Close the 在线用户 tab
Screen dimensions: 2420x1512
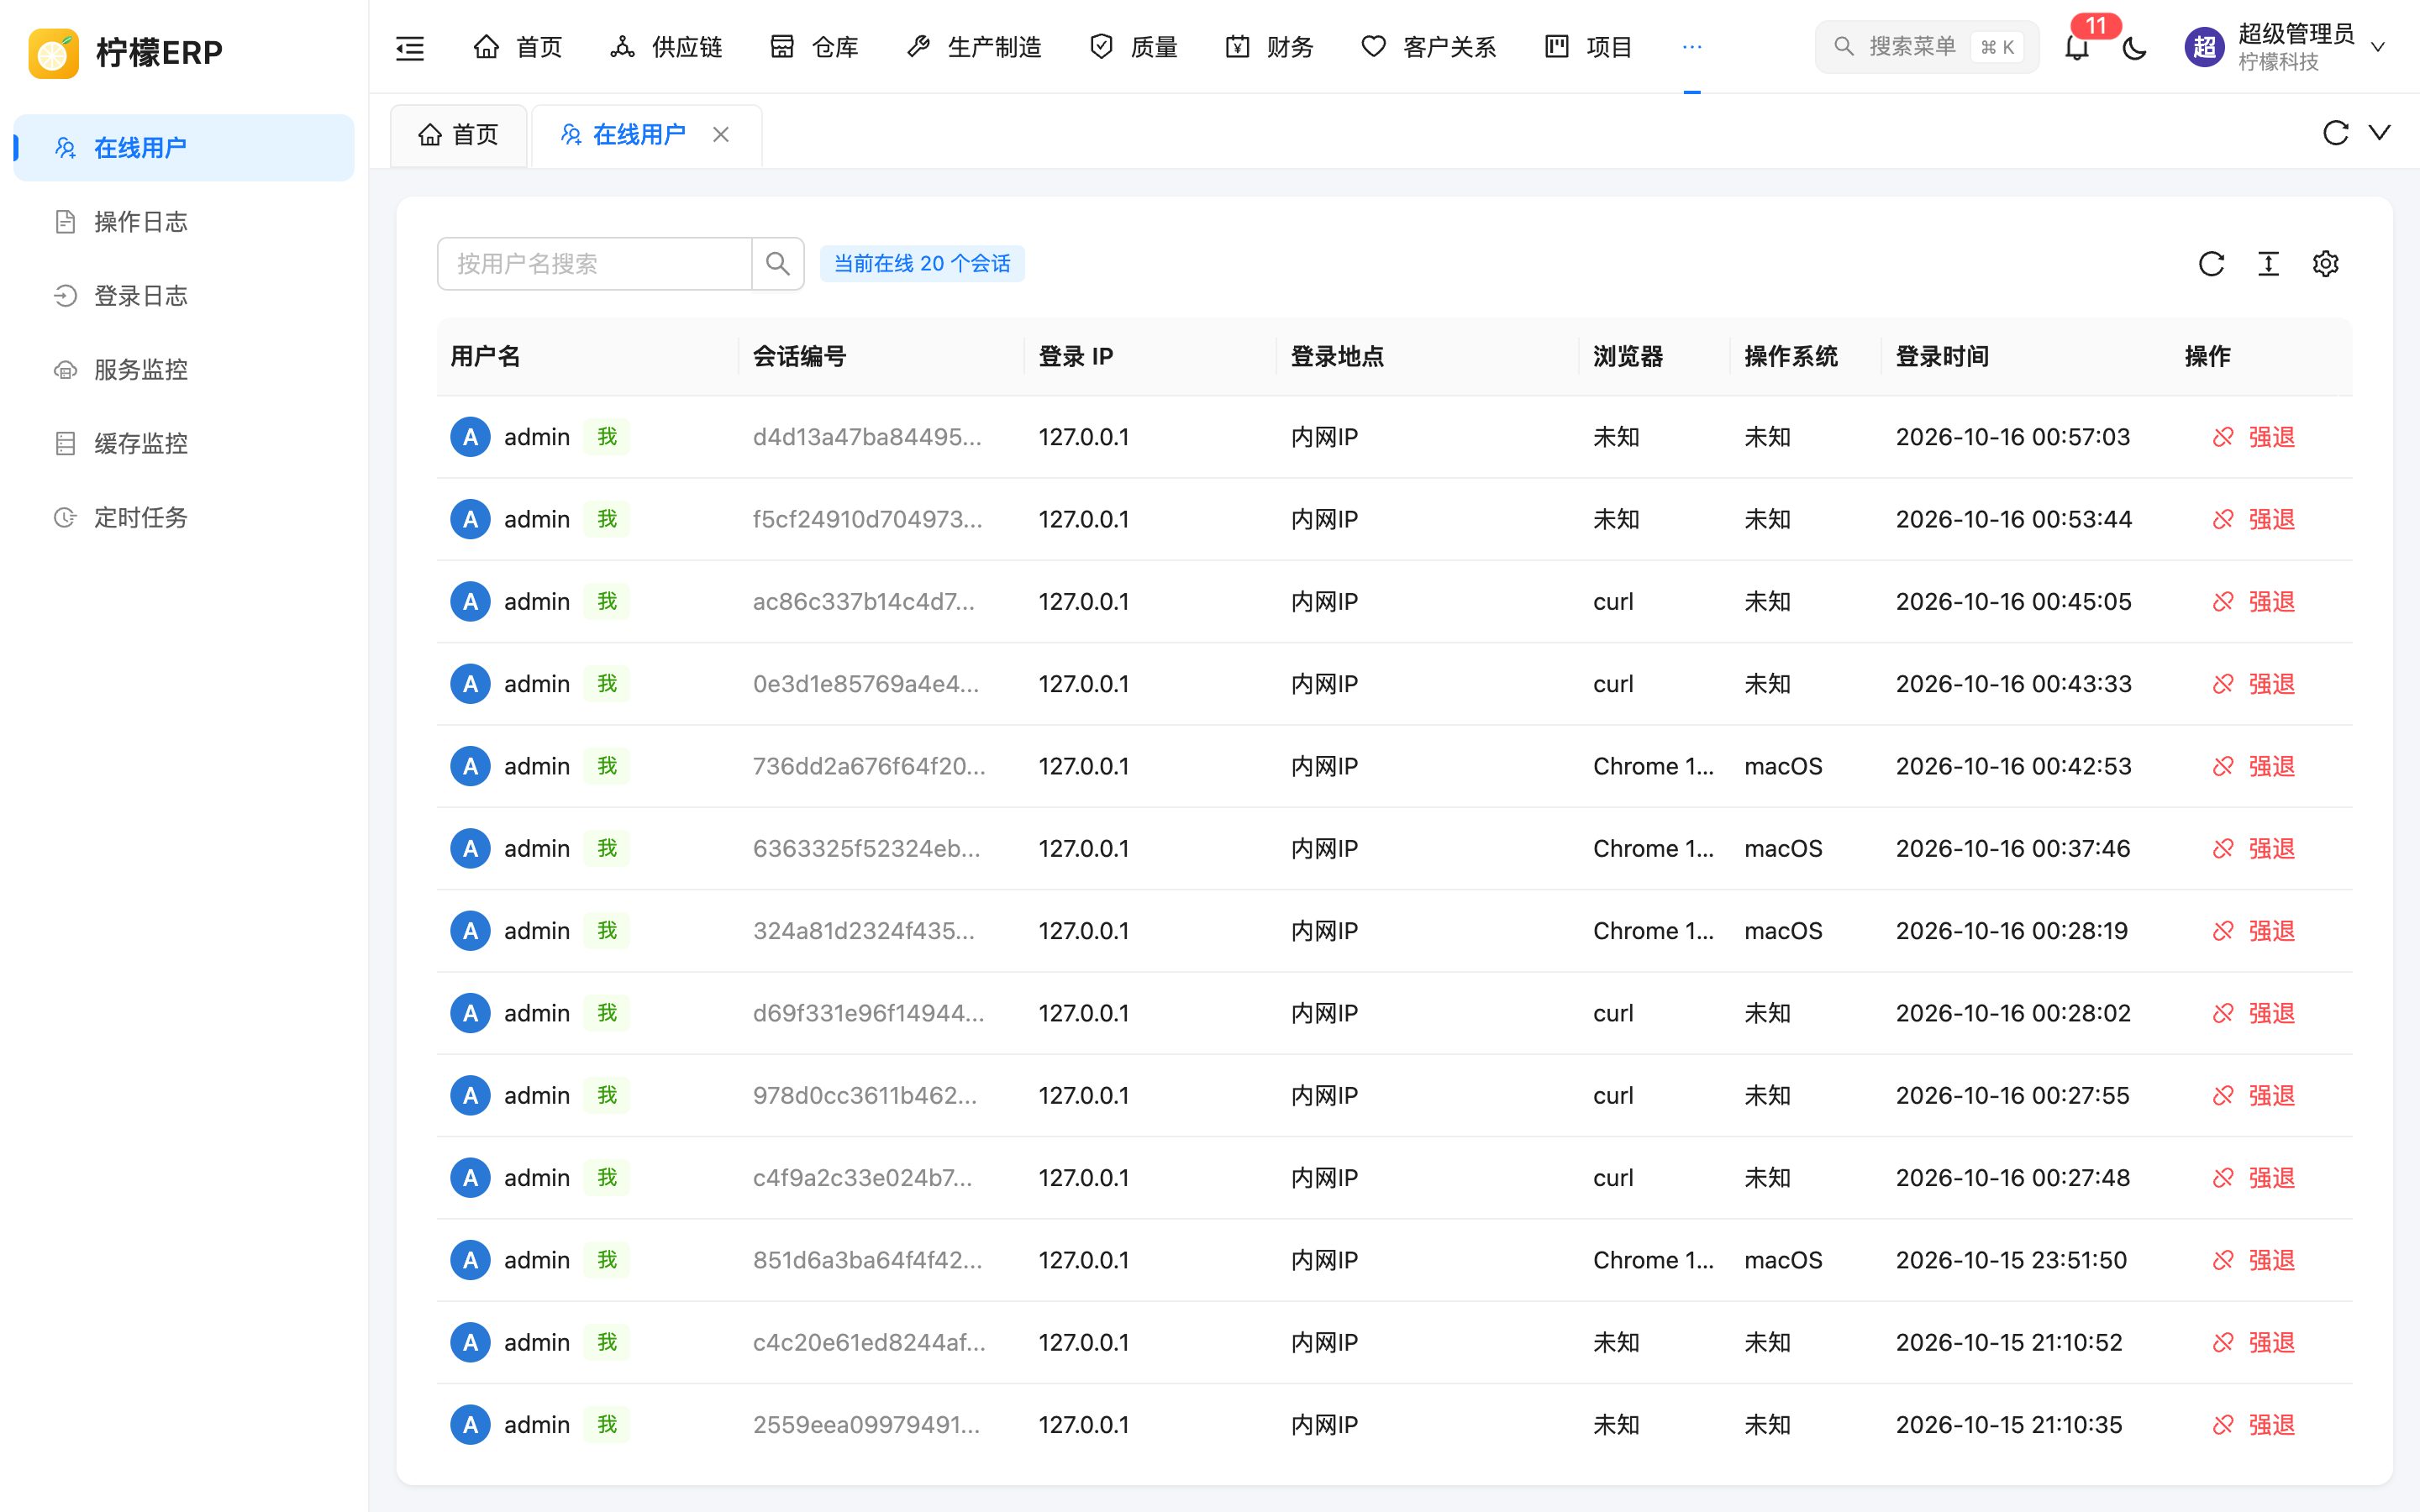pyautogui.click(x=721, y=134)
